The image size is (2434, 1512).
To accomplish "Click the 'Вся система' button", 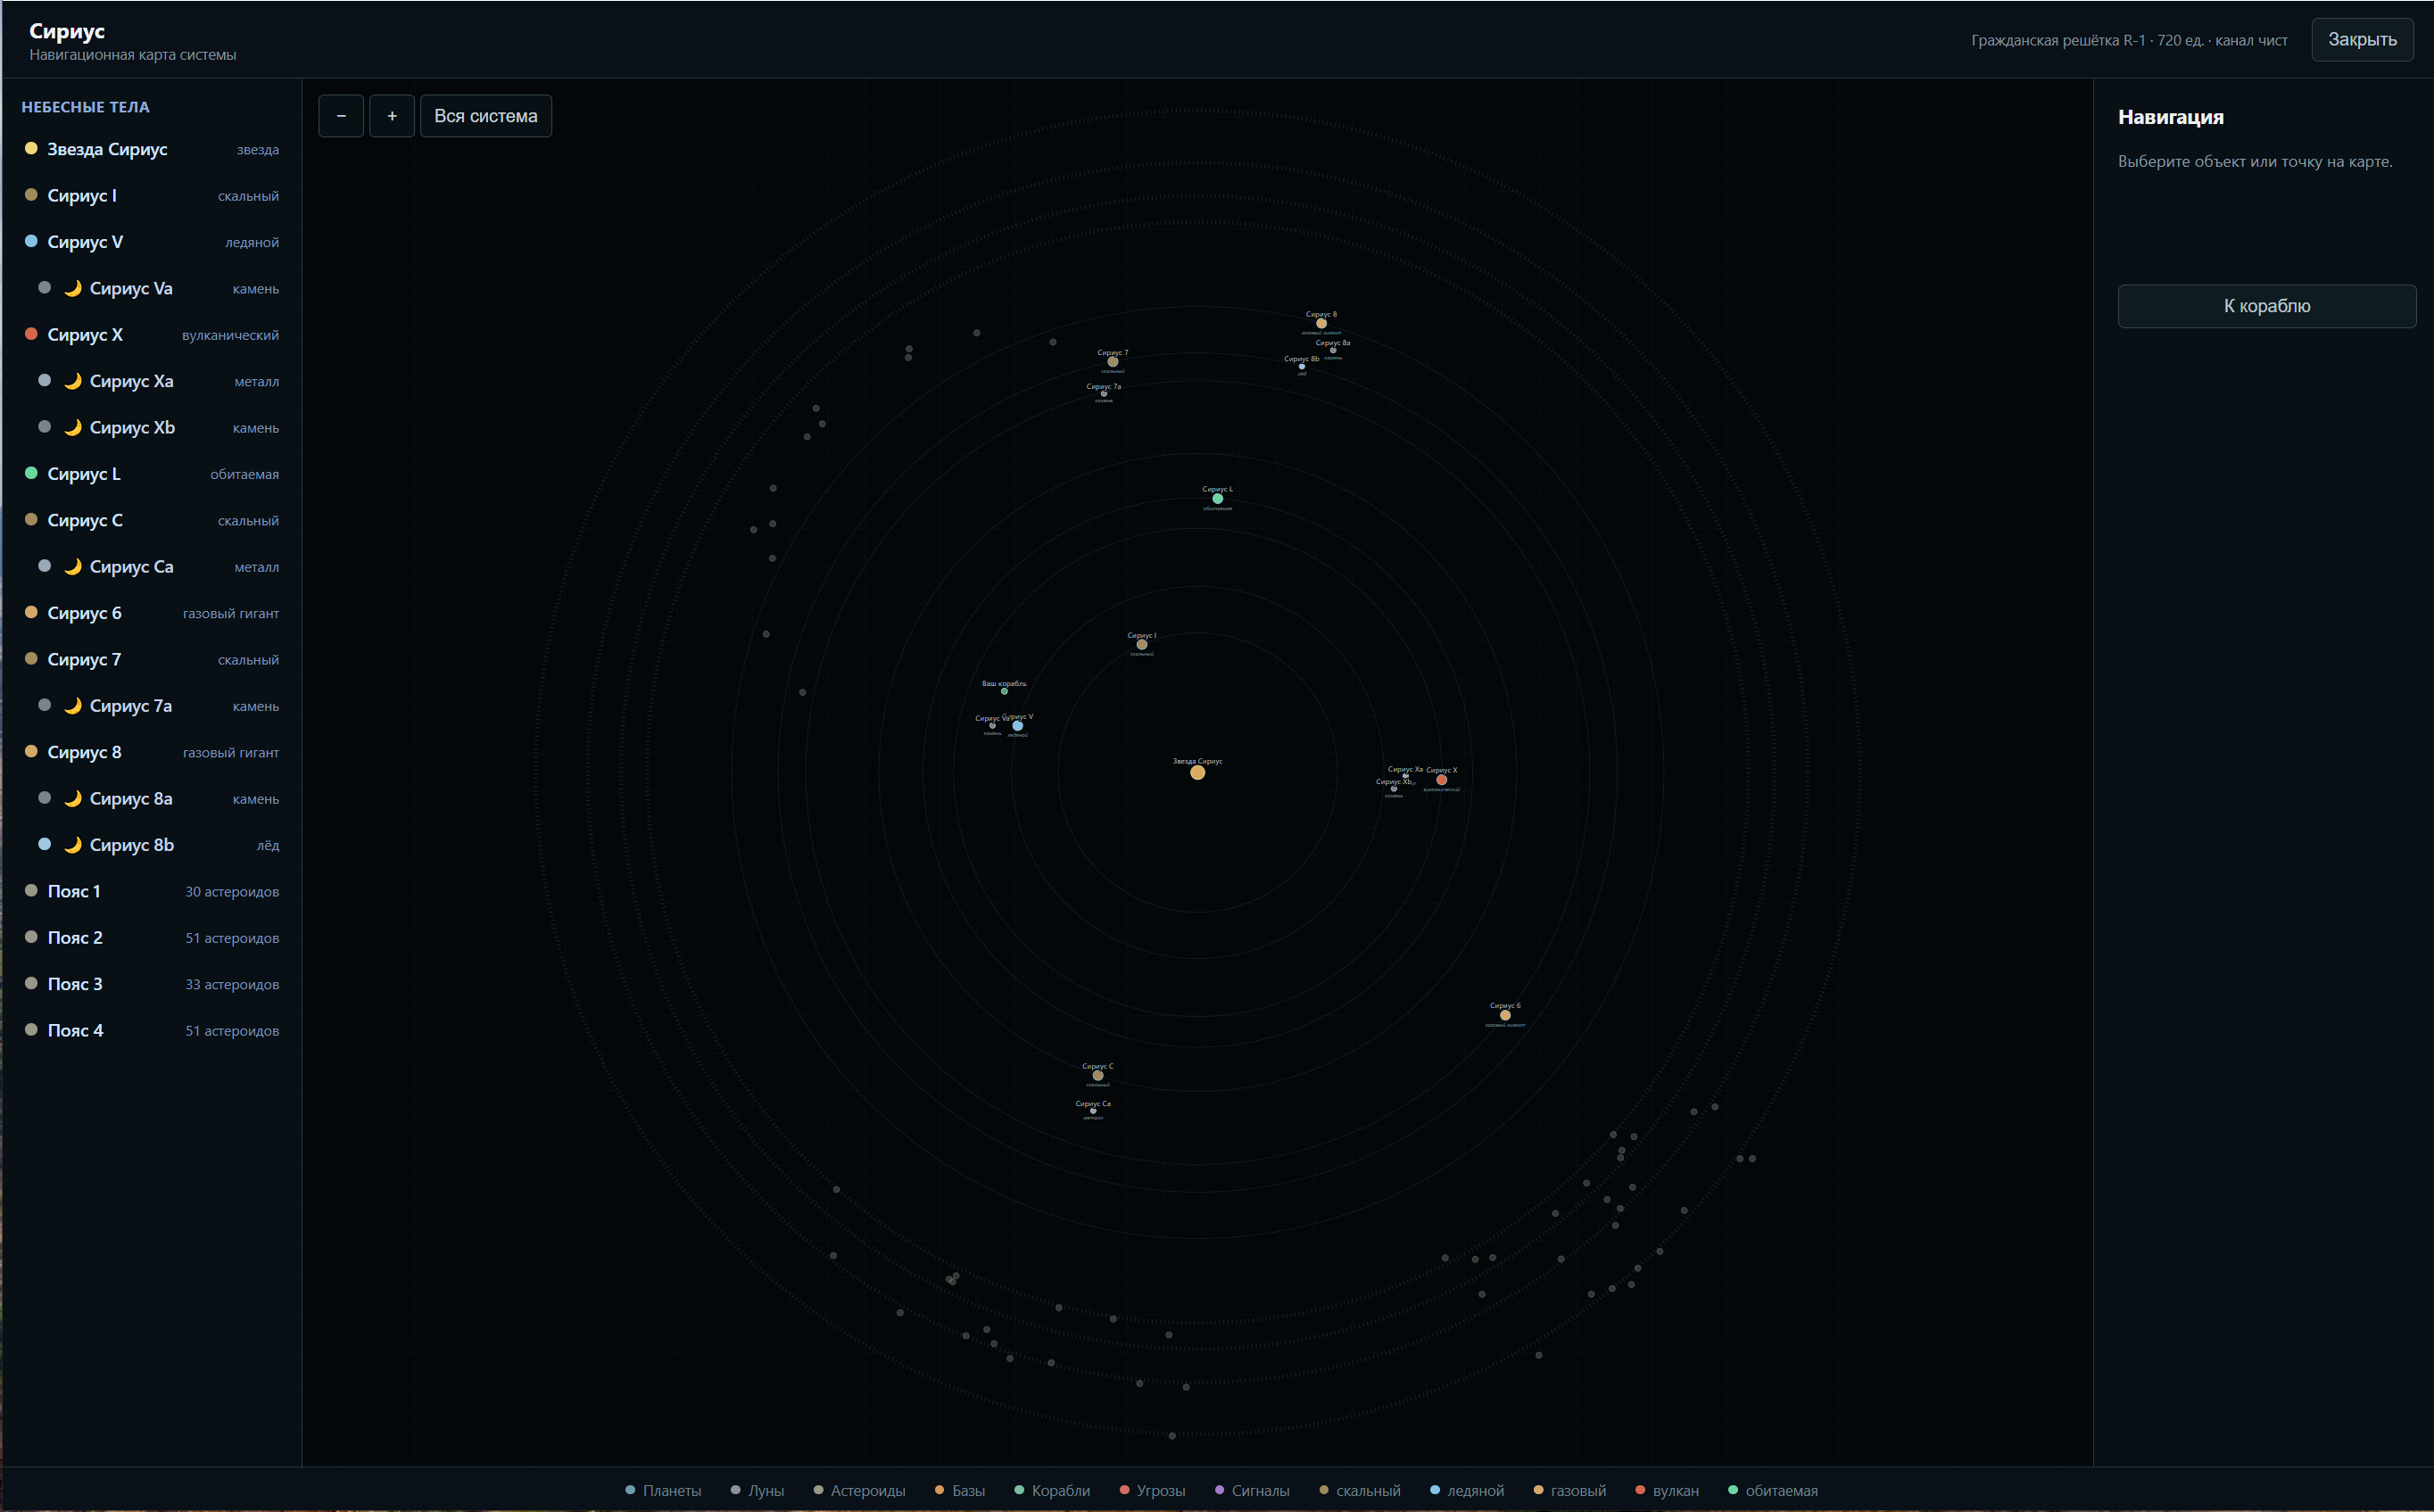I will (486, 116).
